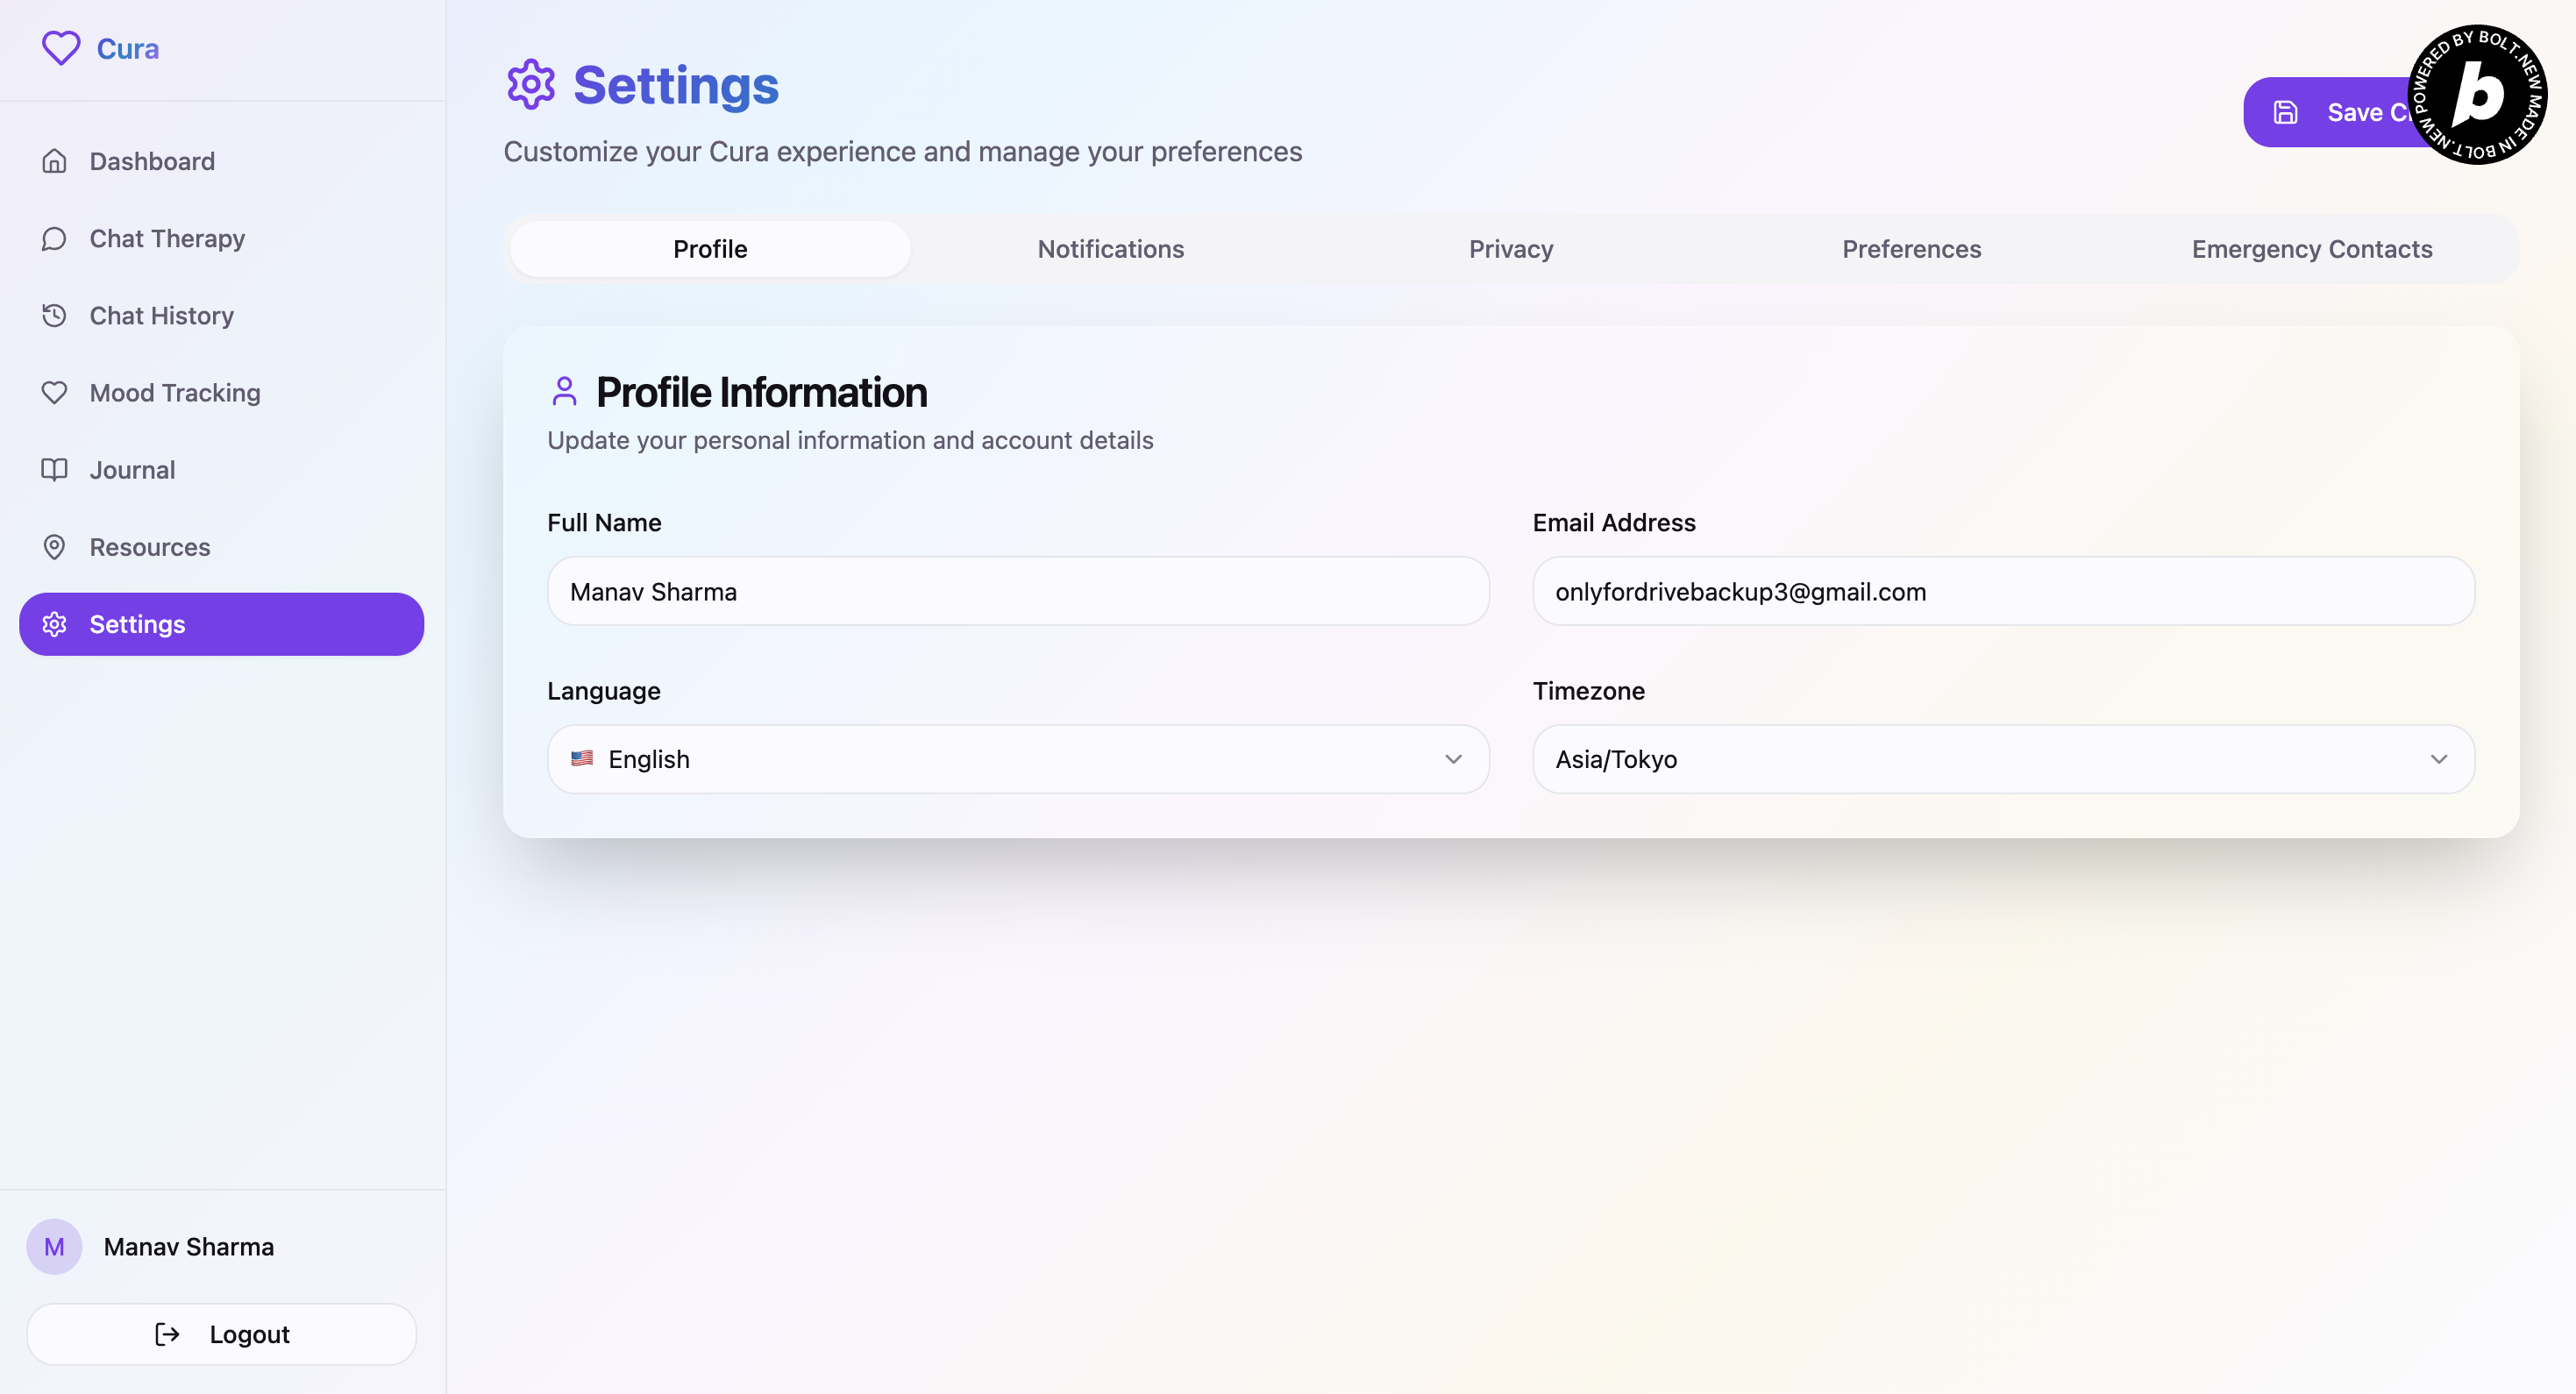Image resolution: width=2576 pixels, height=1394 pixels.
Task: Switch to the Notifications tab
Action: coord(1110,249)
